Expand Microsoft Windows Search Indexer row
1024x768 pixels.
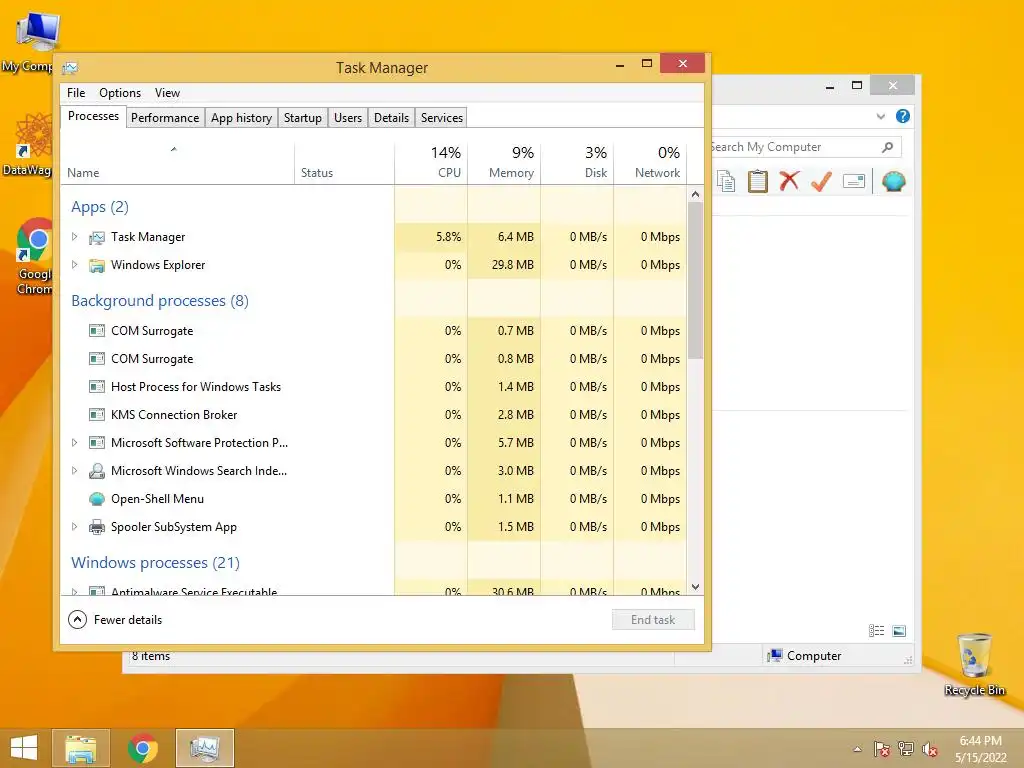point(74,470)
